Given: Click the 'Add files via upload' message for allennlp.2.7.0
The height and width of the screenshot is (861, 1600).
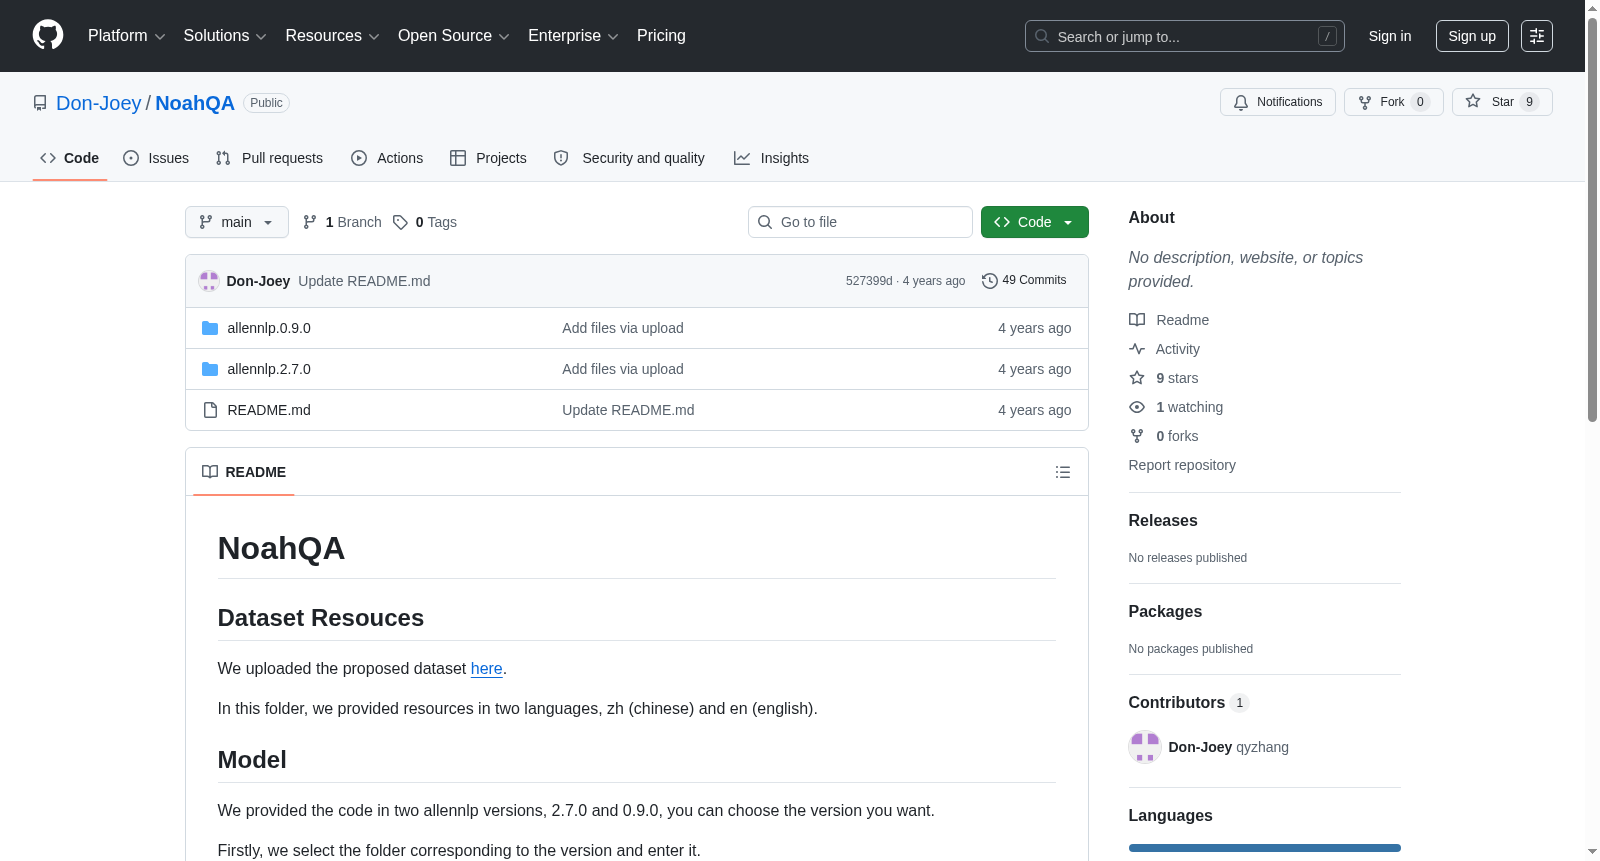Looking at the screenshot, I should click(623, 369).
